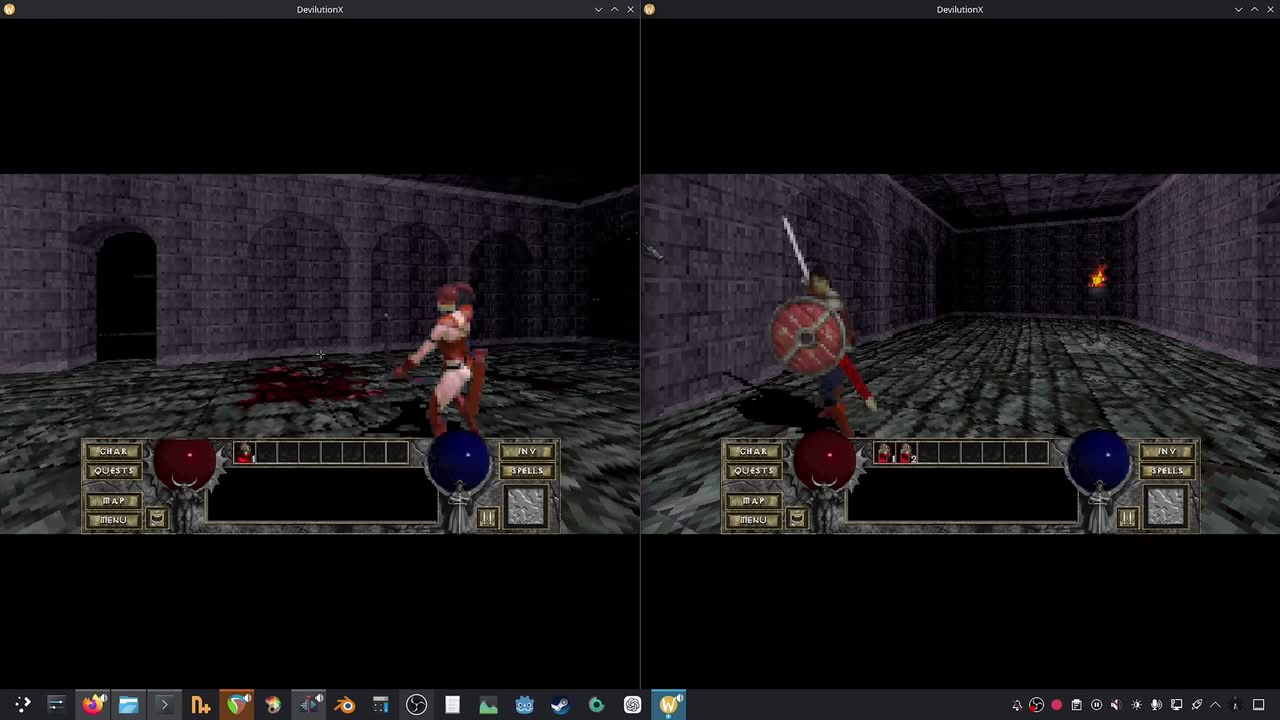Open CHAR panel in right game window
This screenshot has width=1280, height=720.
[x=753, y=452]
